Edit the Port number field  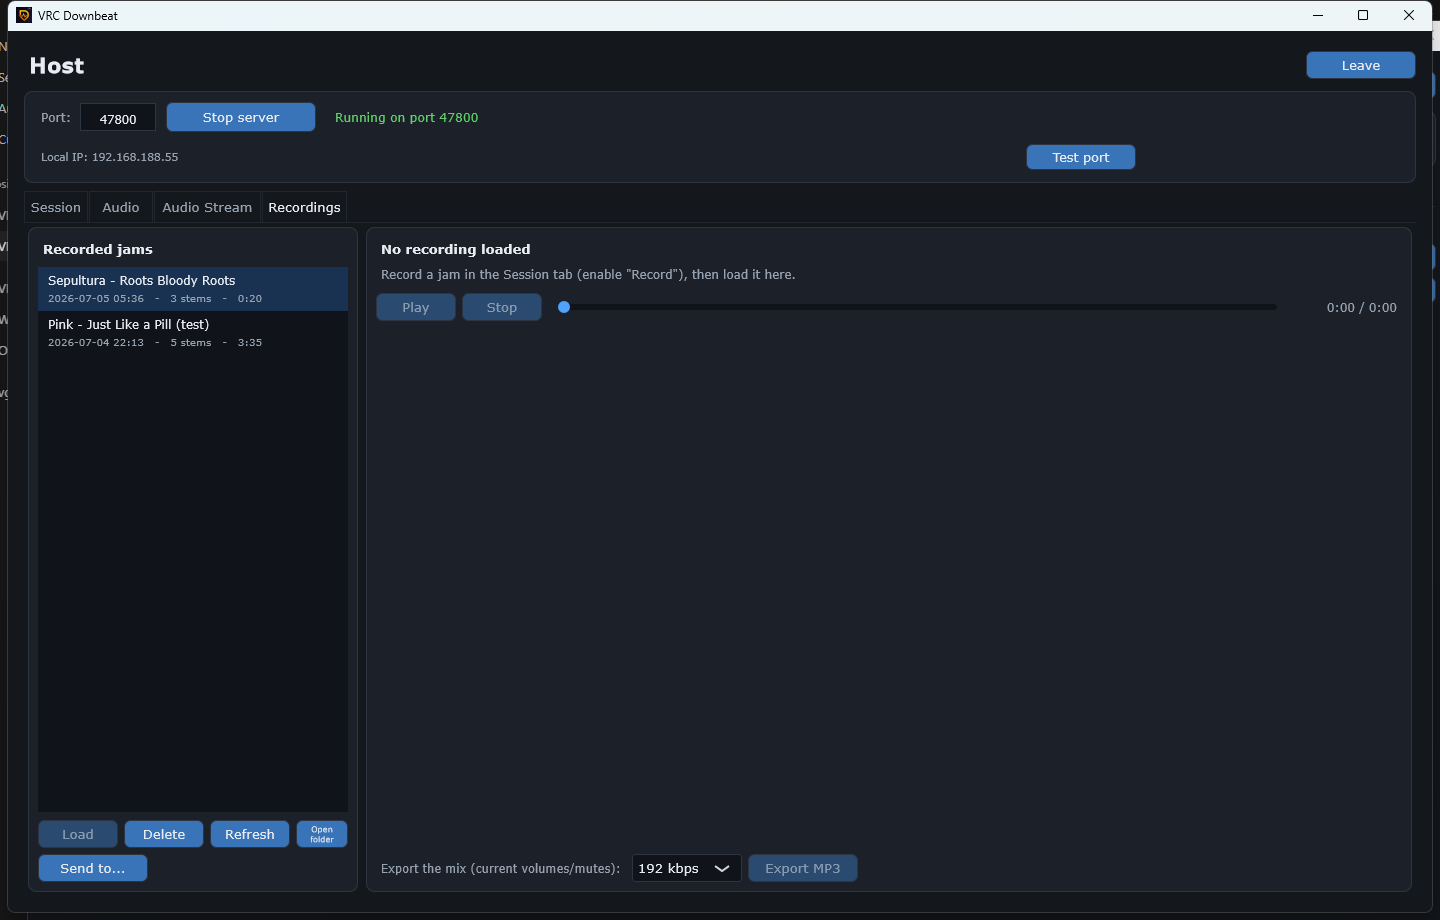point(118,118)
